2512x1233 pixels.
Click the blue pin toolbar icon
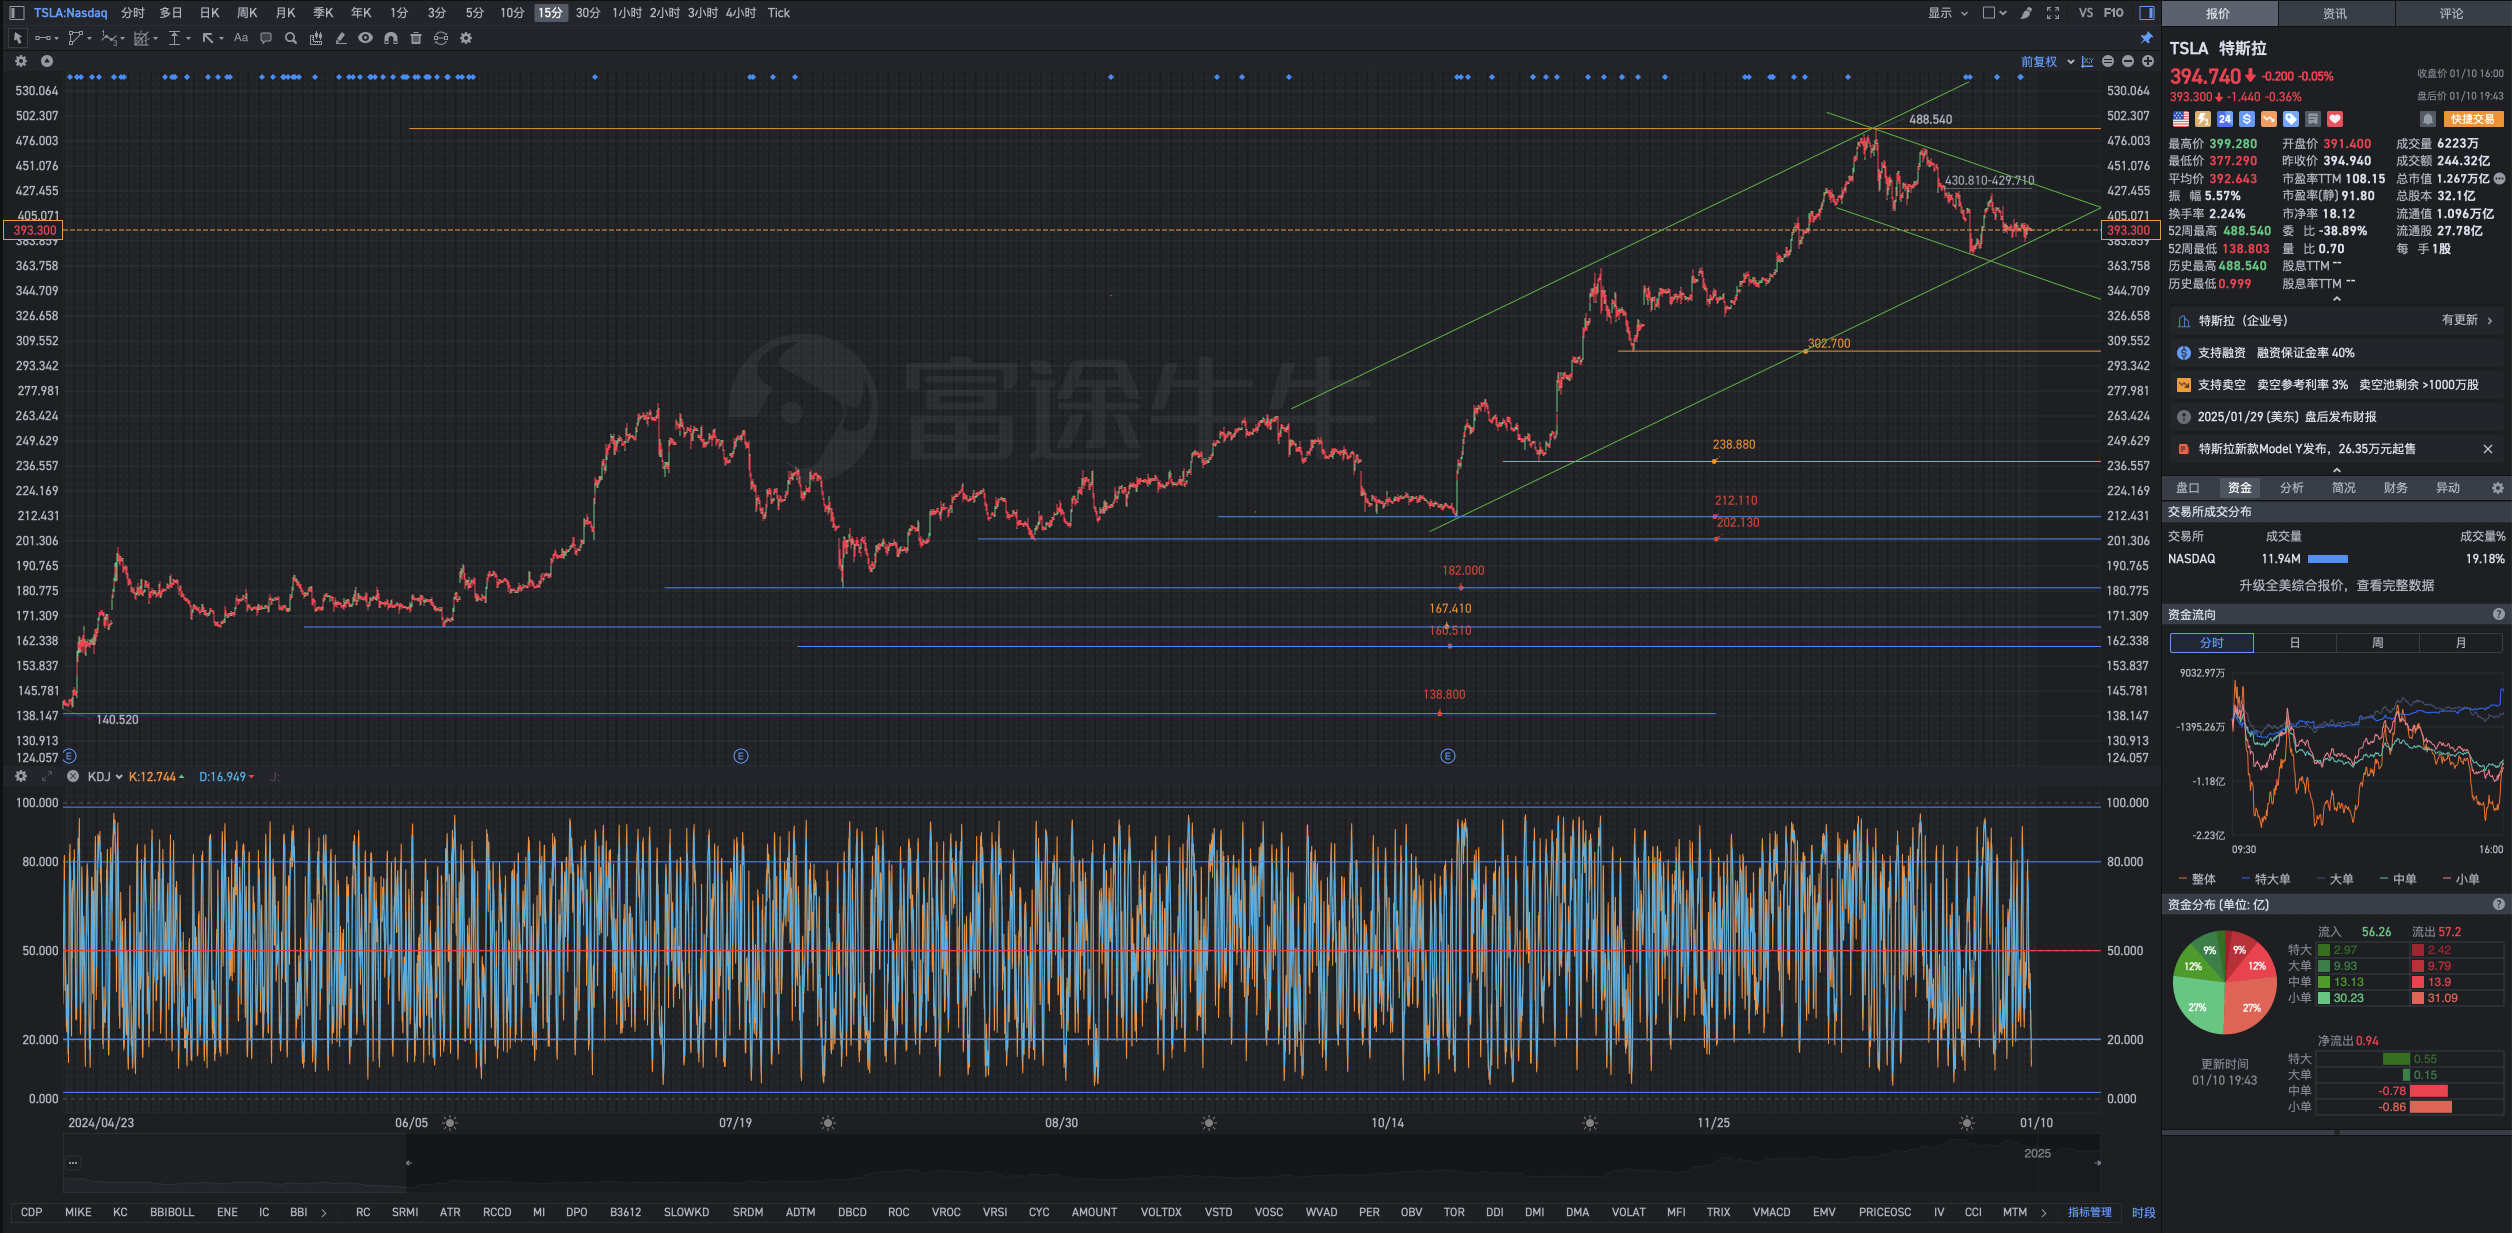tap(2146, 38)
